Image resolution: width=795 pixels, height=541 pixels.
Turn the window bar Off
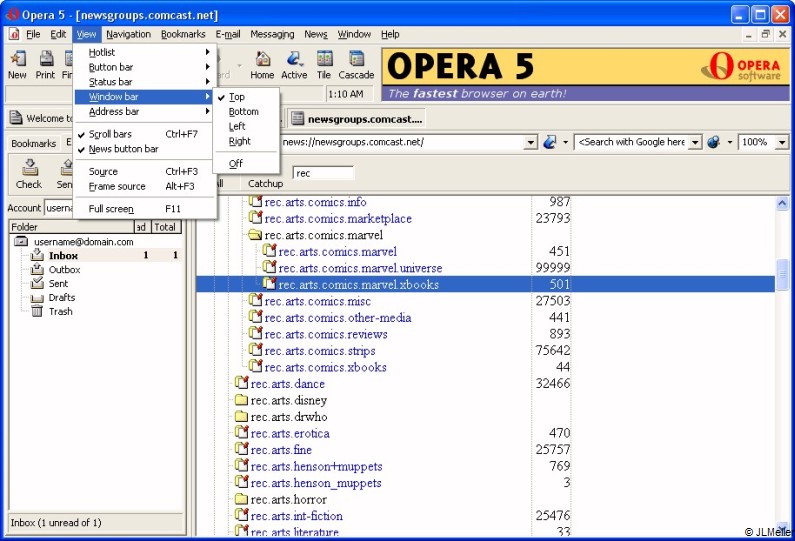pos(246,163)
